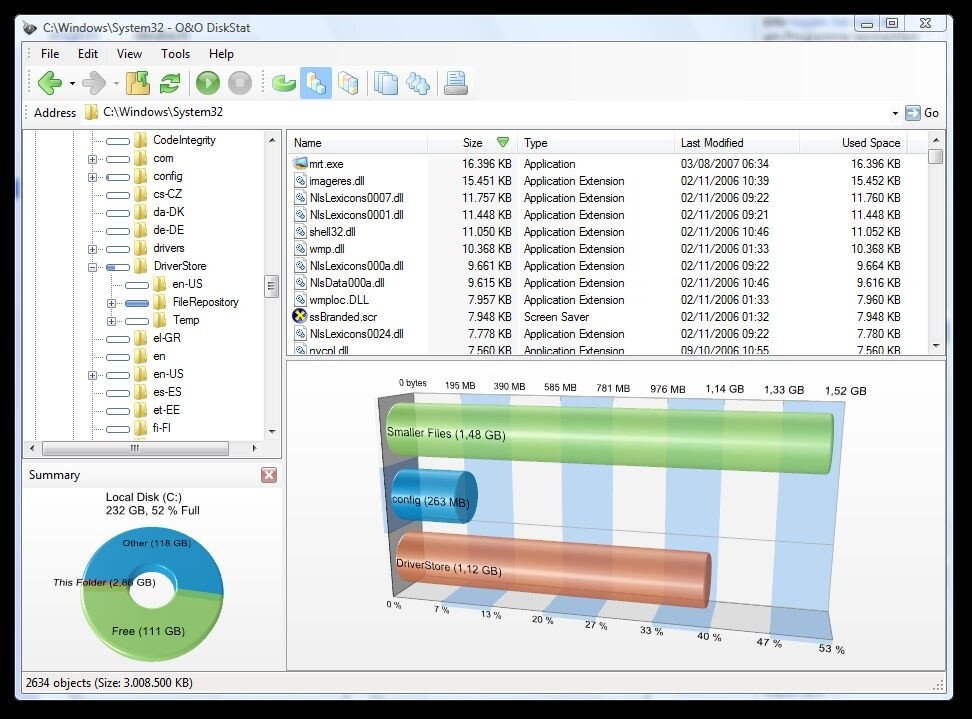Select NlsData000a.dll in the file list
This screenshot has width=972, height=719.
coord(347,283)
